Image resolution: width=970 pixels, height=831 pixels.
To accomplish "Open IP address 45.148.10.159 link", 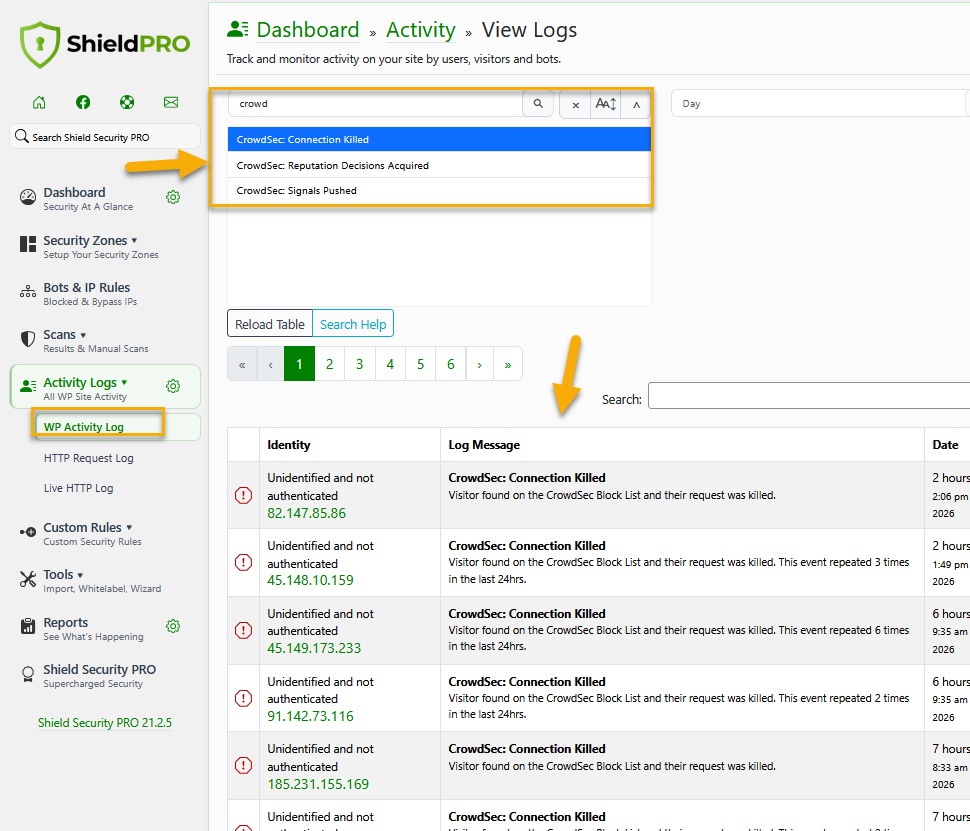I will 311,580.
